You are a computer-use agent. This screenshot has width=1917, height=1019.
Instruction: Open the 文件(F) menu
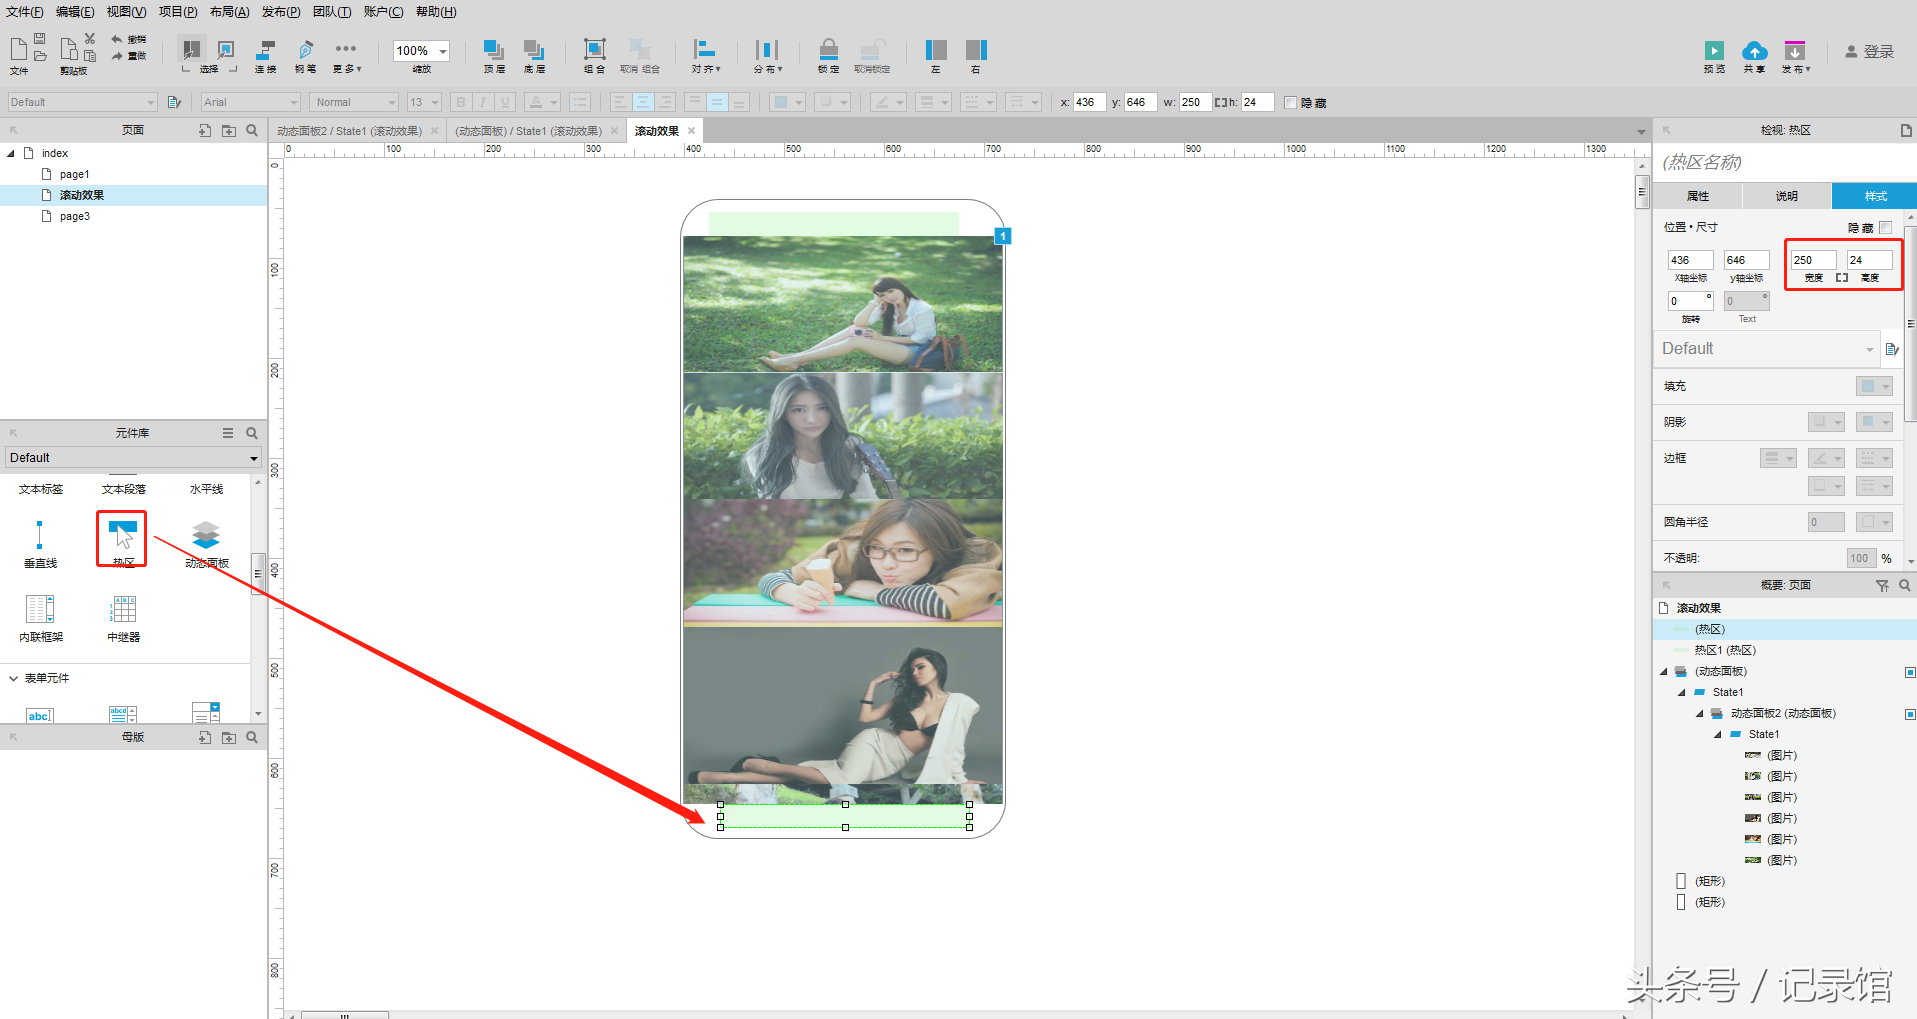[25, 12]
